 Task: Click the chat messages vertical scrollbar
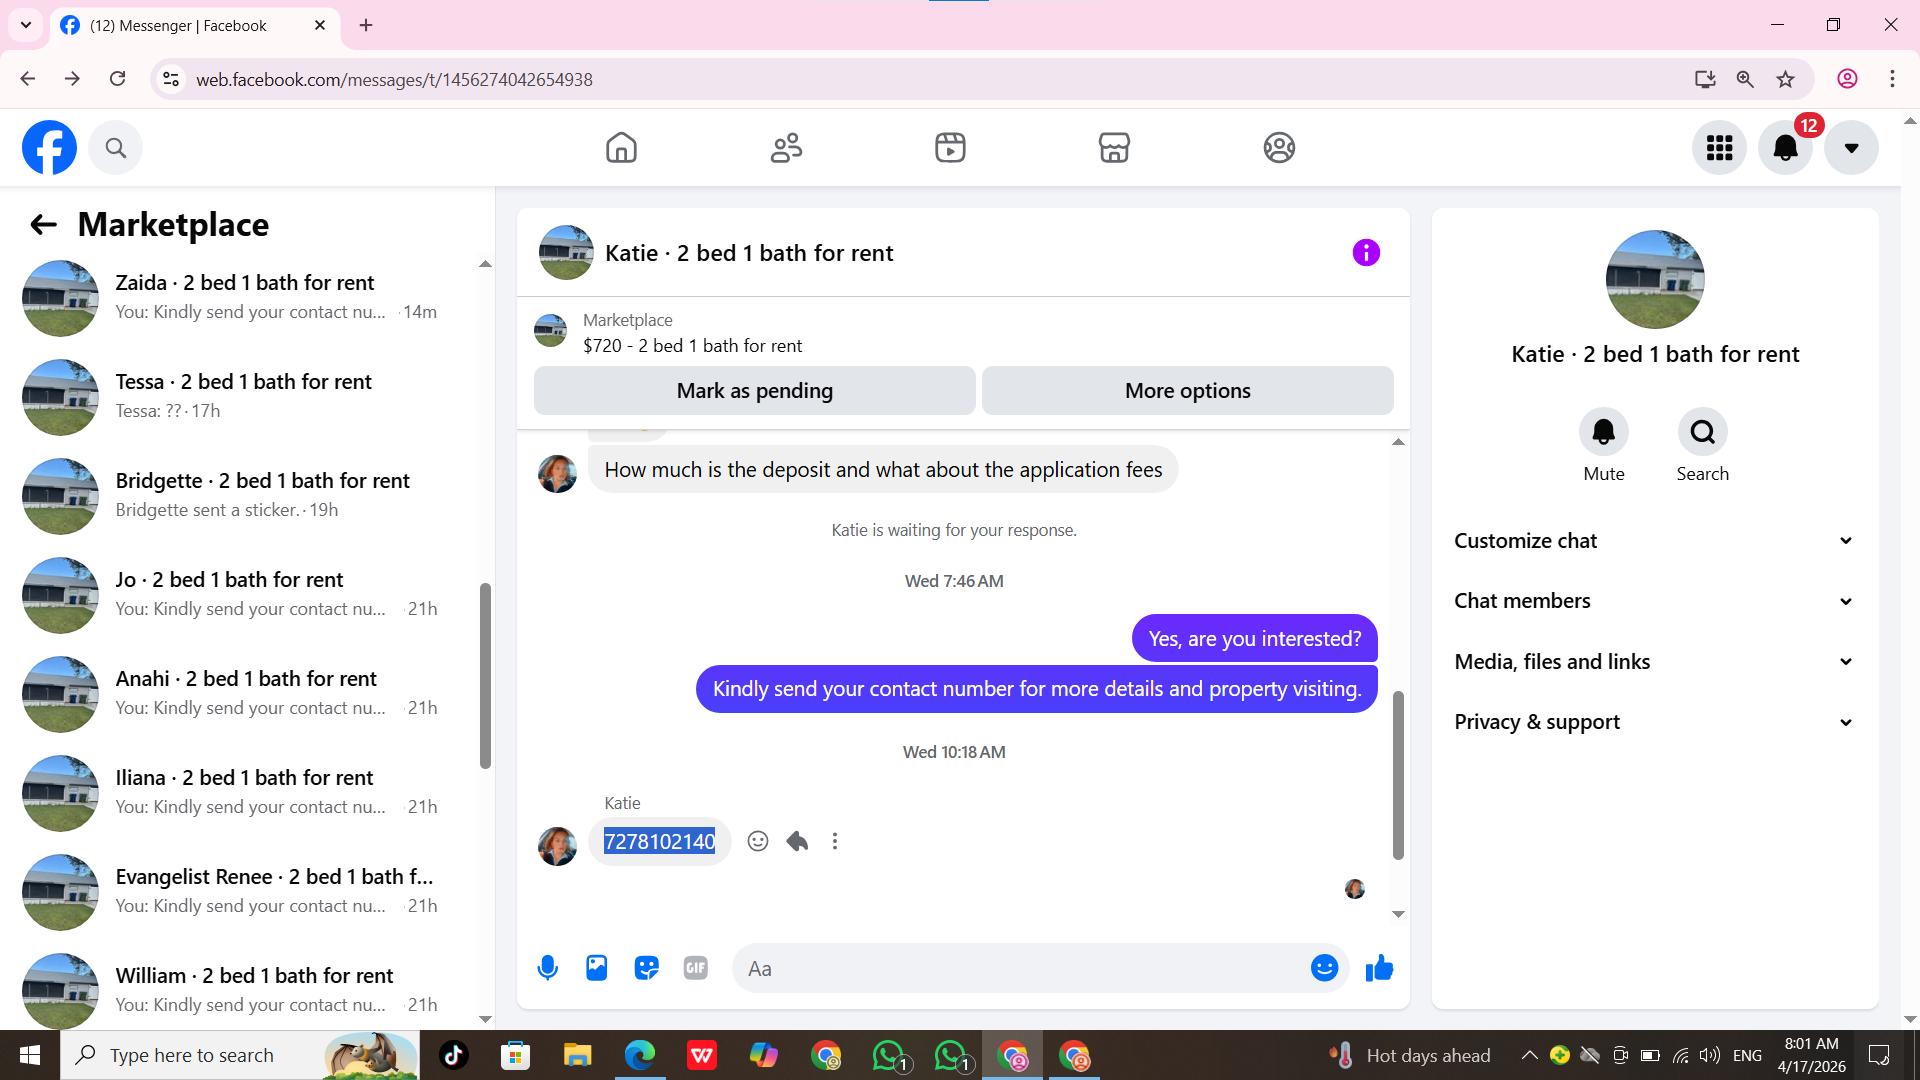coord(1398,775)
